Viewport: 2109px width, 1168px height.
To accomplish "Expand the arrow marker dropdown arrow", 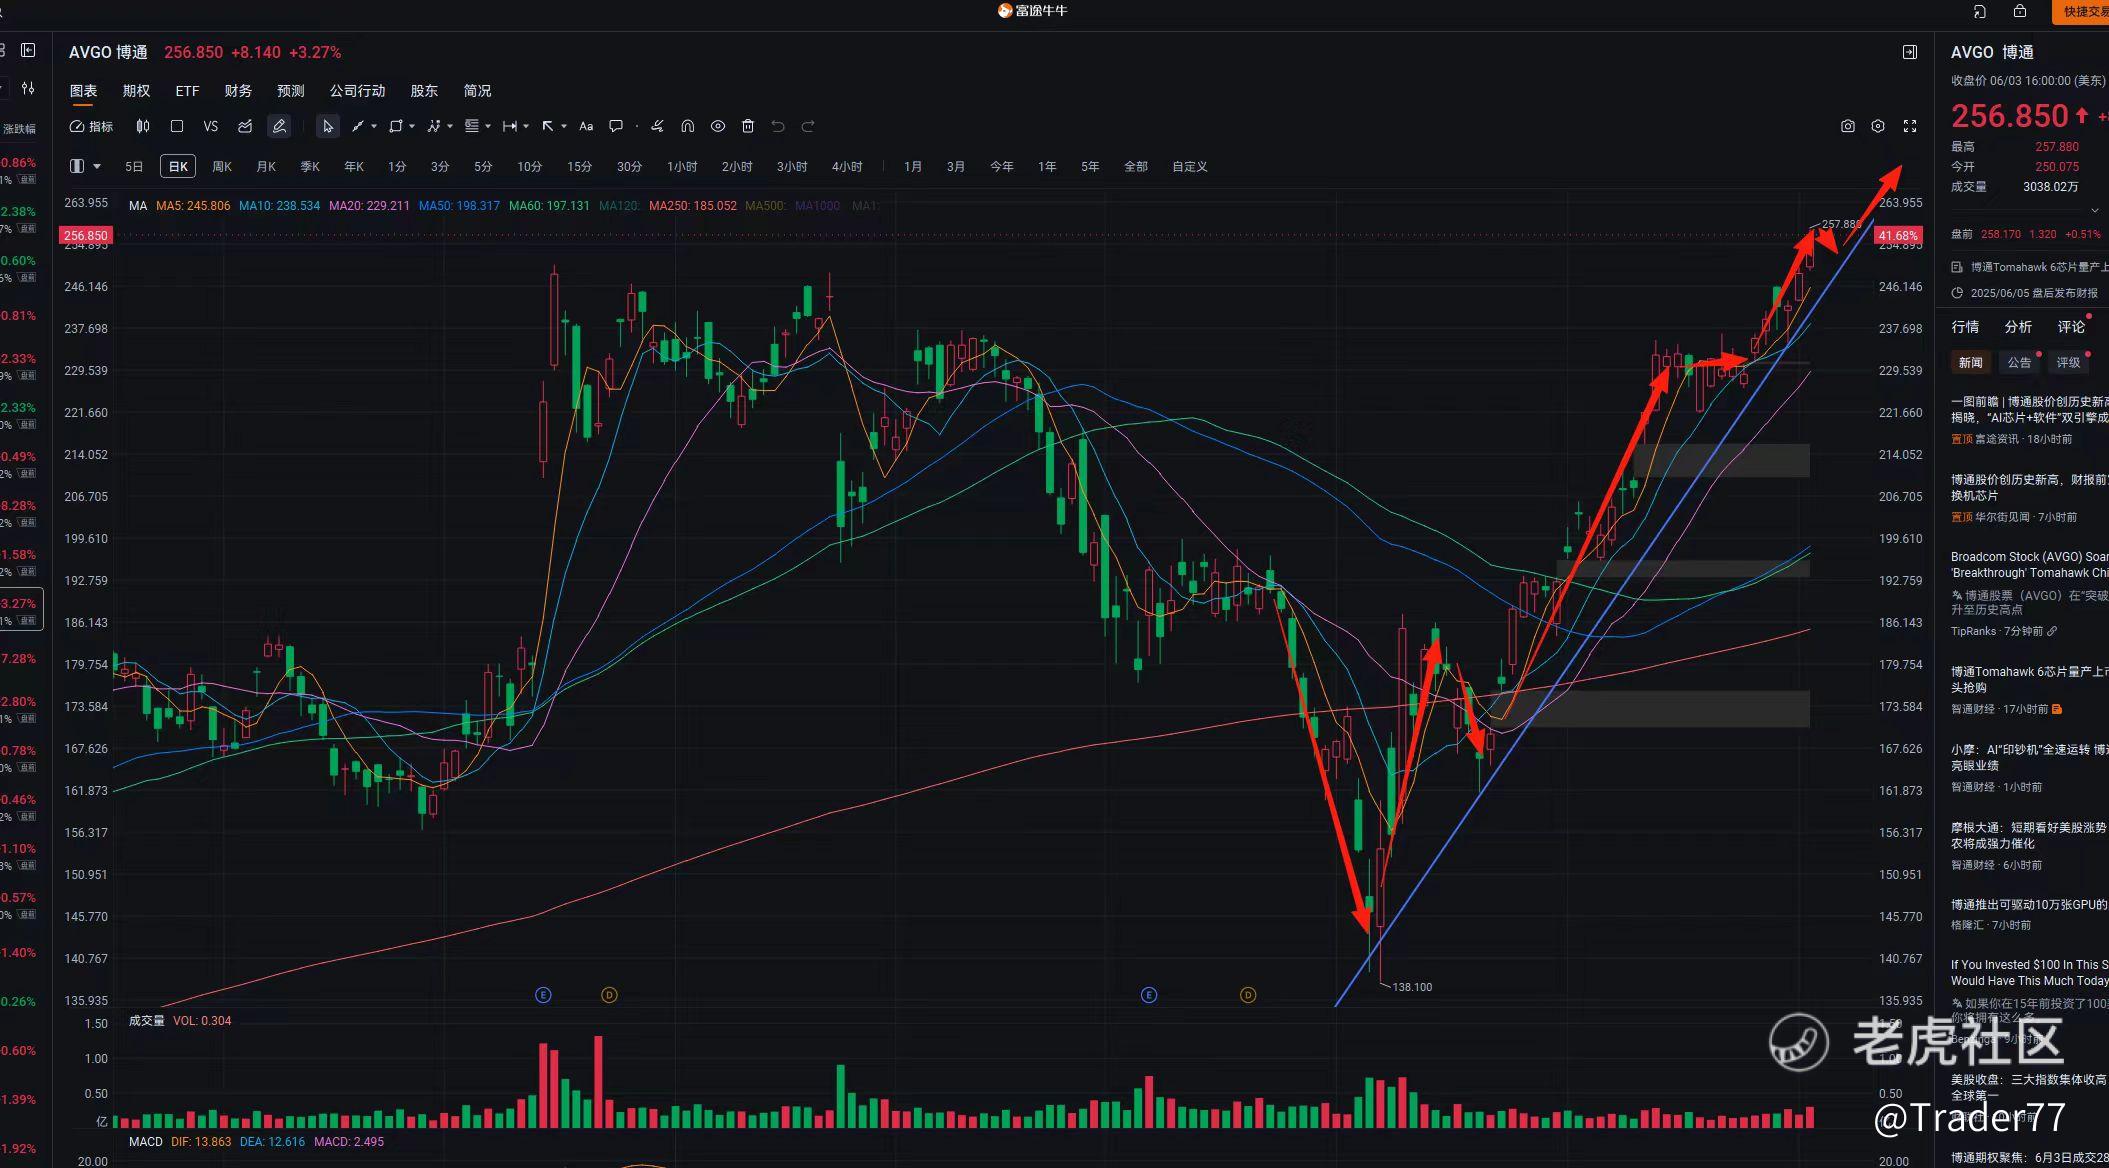I will click(x=564, y=126).
